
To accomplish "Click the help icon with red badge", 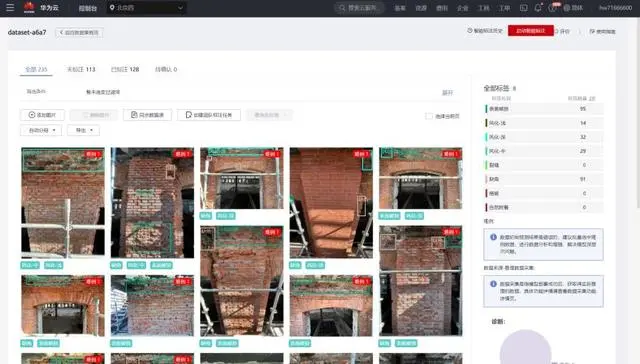I will (553, 8).
